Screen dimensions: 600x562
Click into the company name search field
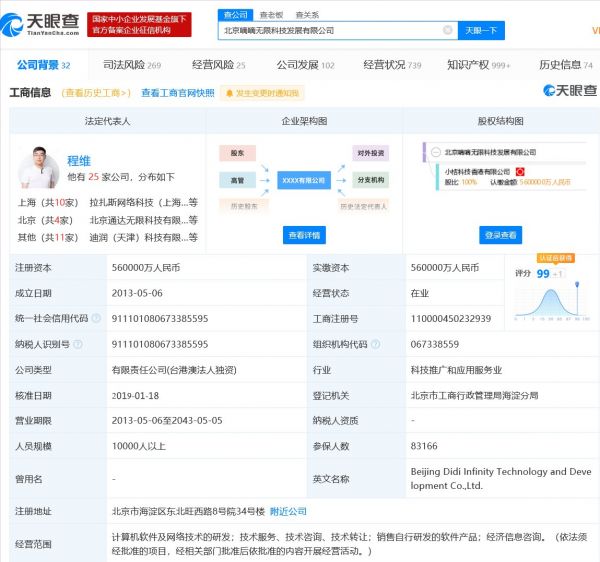[x=330, y=30]
